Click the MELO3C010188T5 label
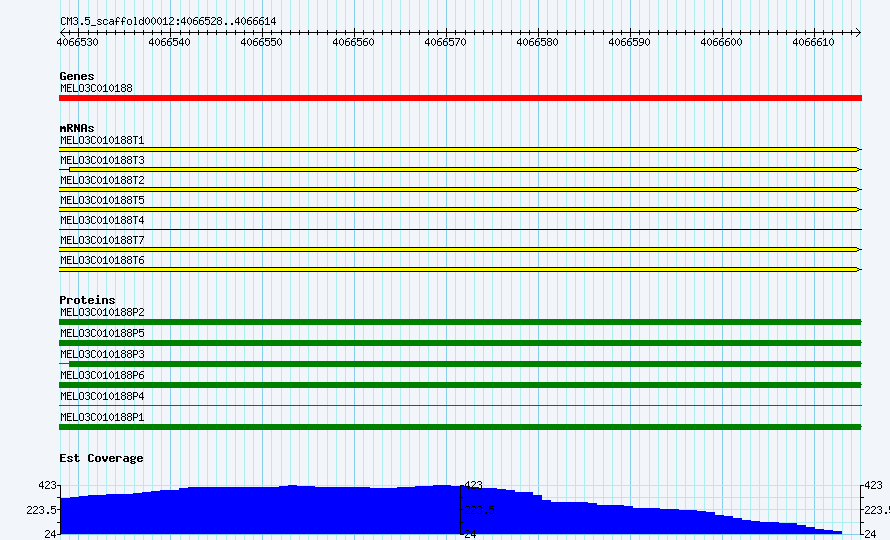This screenshot has height=540, width=890. click(102, 200)
